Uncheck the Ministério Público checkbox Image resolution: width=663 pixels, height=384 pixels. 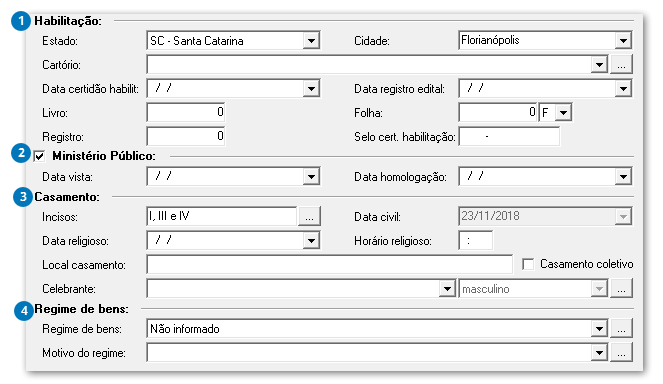[40, 156]
